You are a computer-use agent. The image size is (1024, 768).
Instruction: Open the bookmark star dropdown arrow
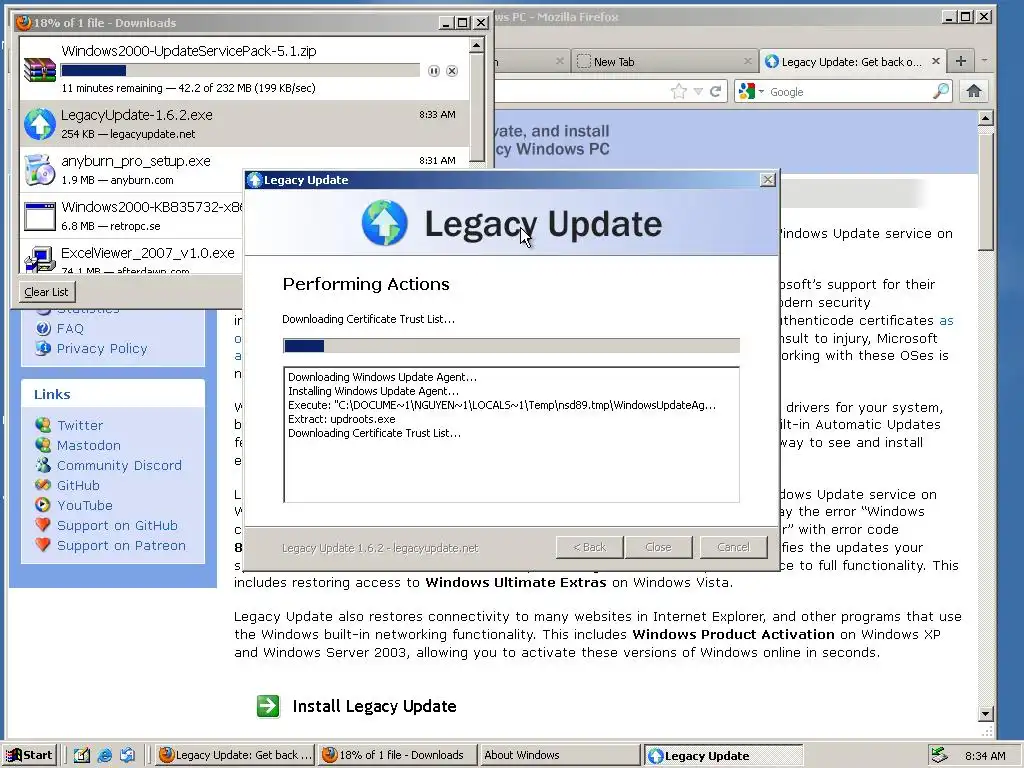coord(698,91)
